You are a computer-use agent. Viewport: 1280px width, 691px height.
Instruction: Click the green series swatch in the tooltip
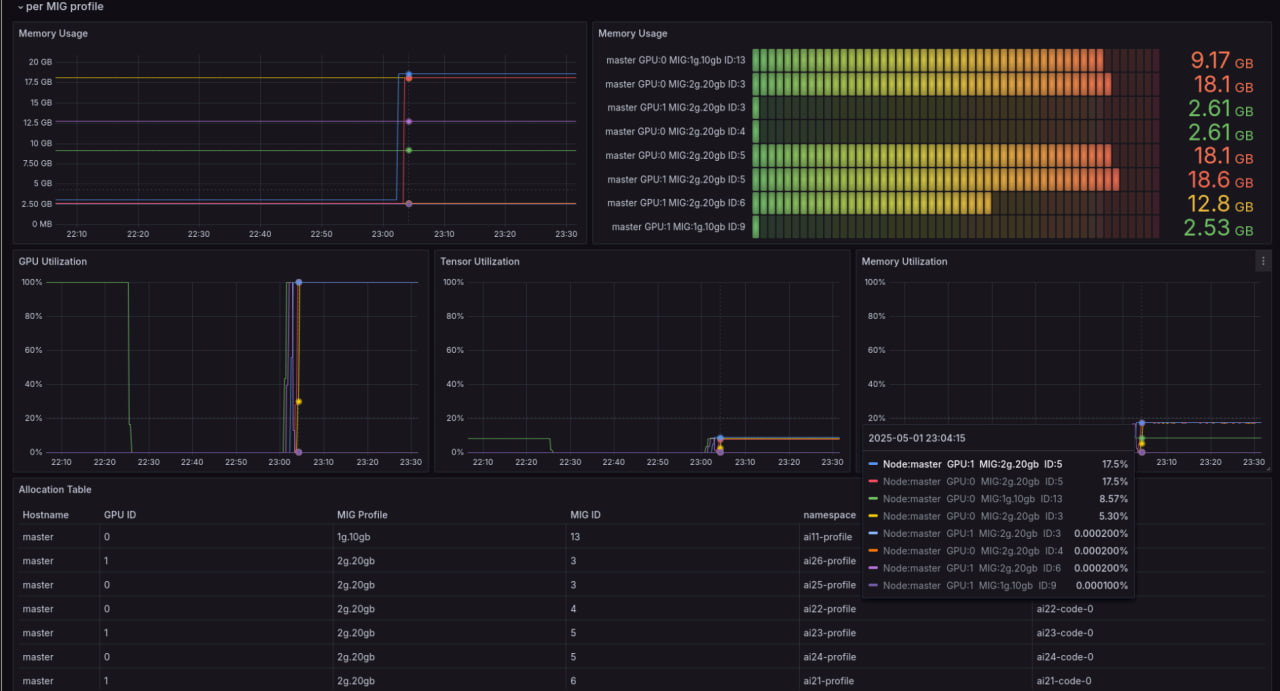(874, 499)
